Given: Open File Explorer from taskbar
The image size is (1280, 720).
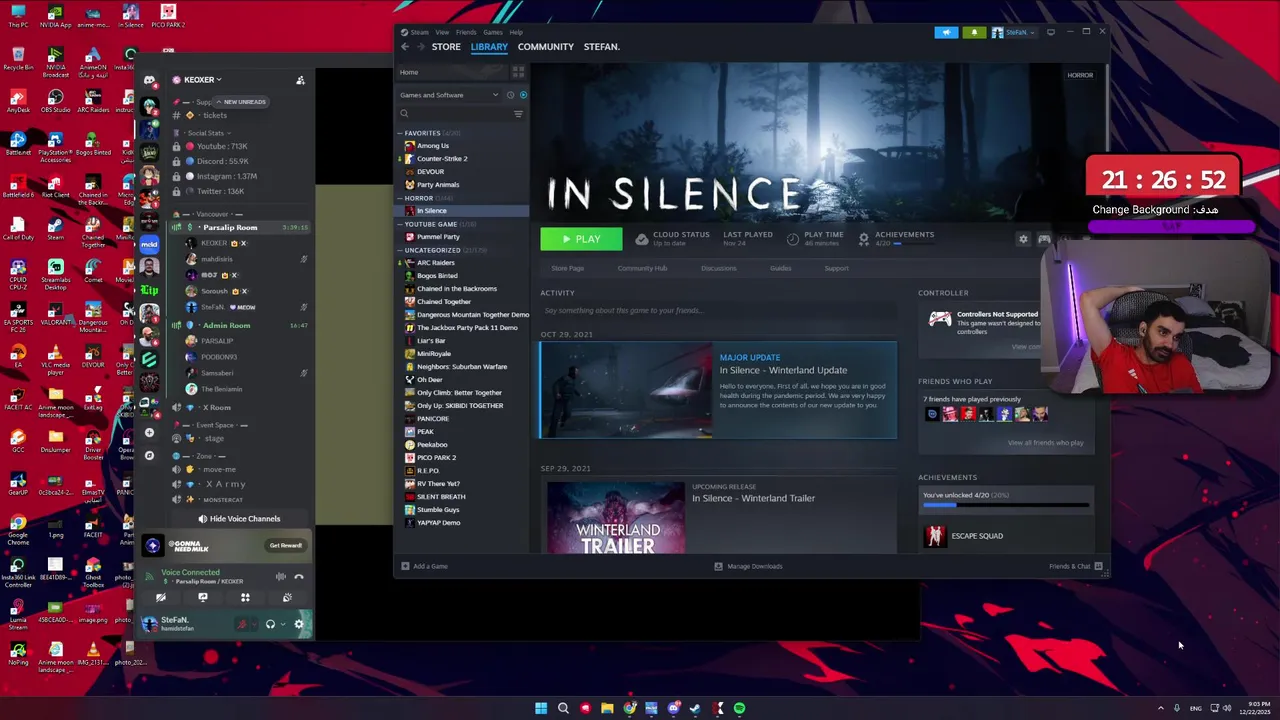Looking at the screenshot, I should pyautogui.click(x=607, y=708).
